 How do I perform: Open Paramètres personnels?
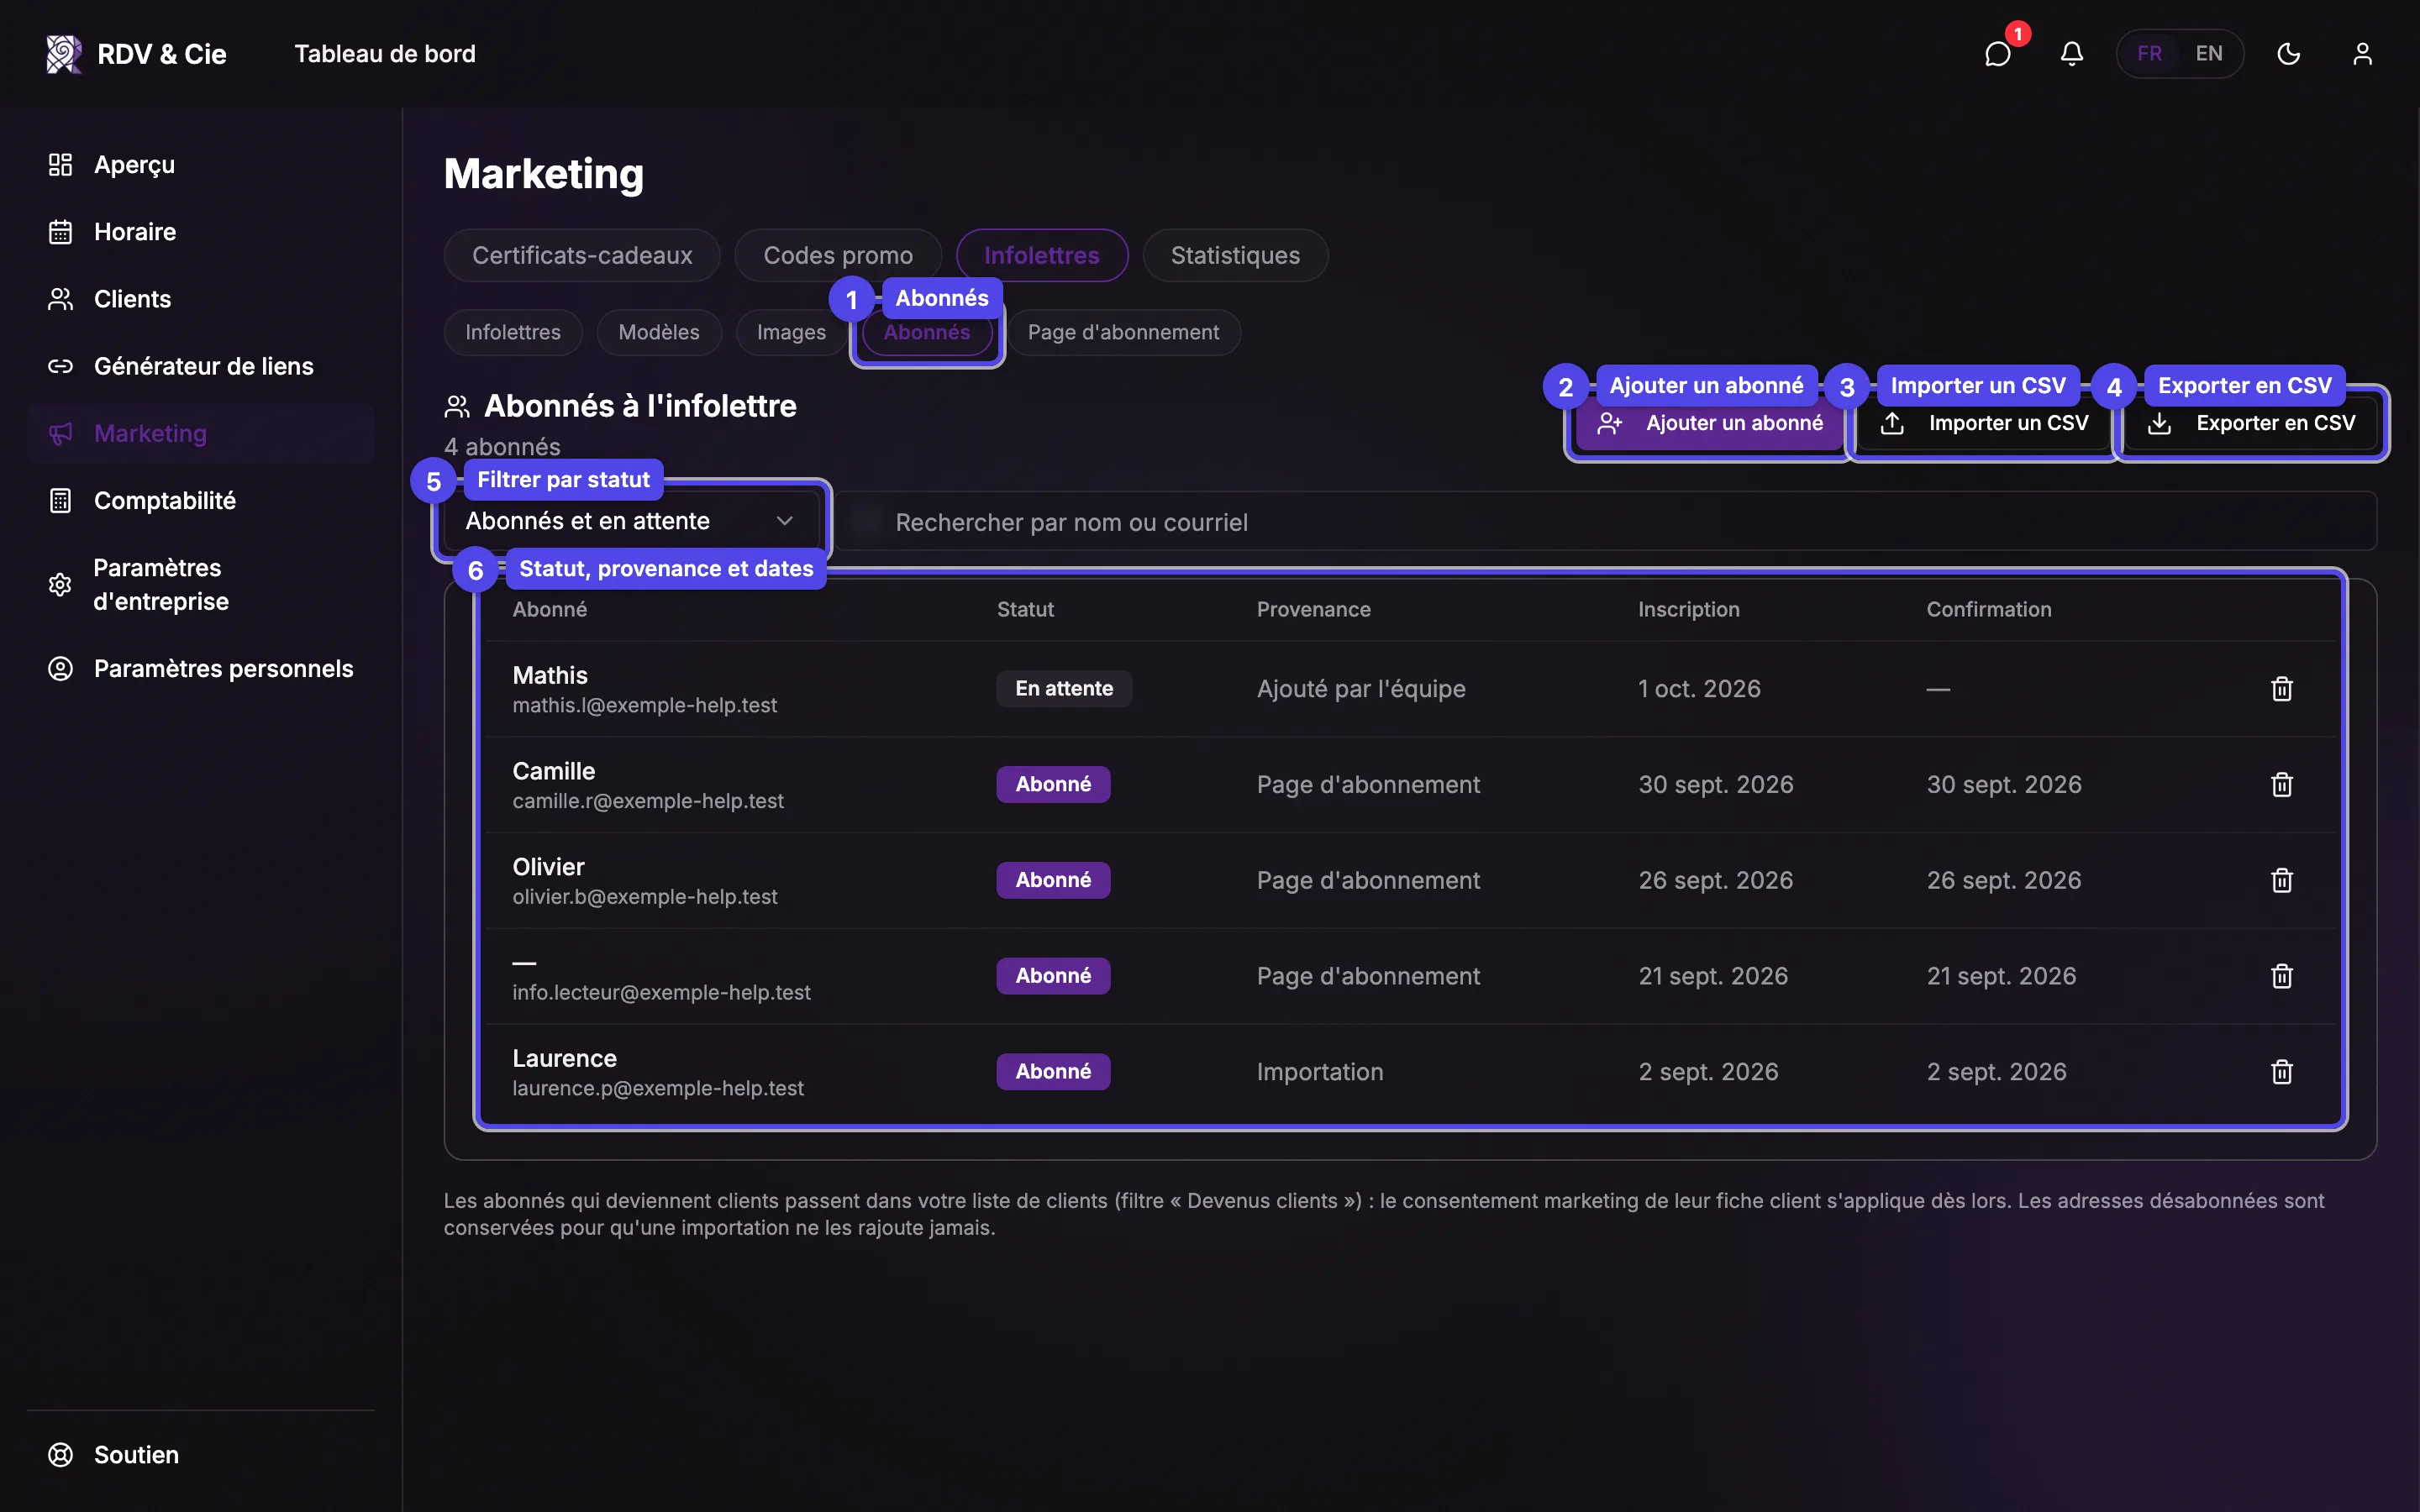click(200, 669)
